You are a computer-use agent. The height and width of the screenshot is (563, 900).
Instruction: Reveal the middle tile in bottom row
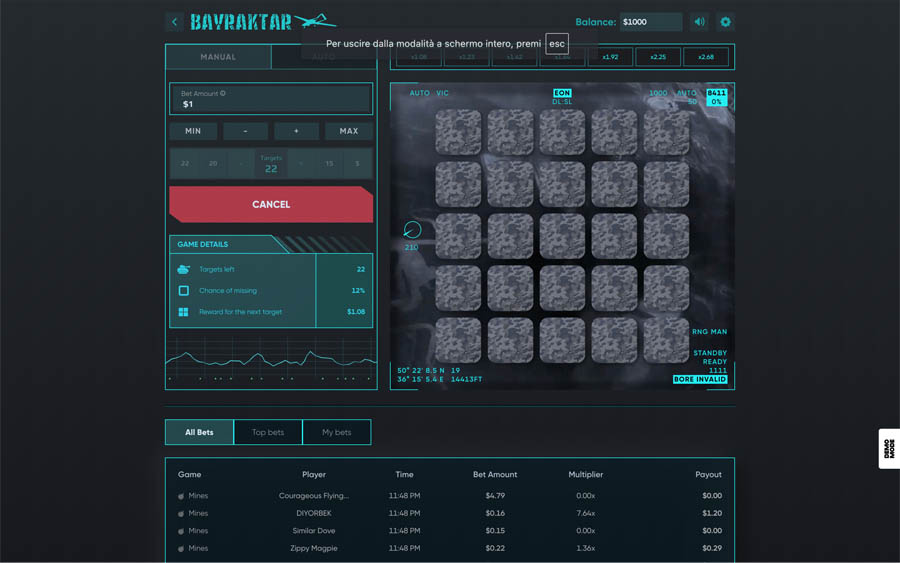[562, 340]
